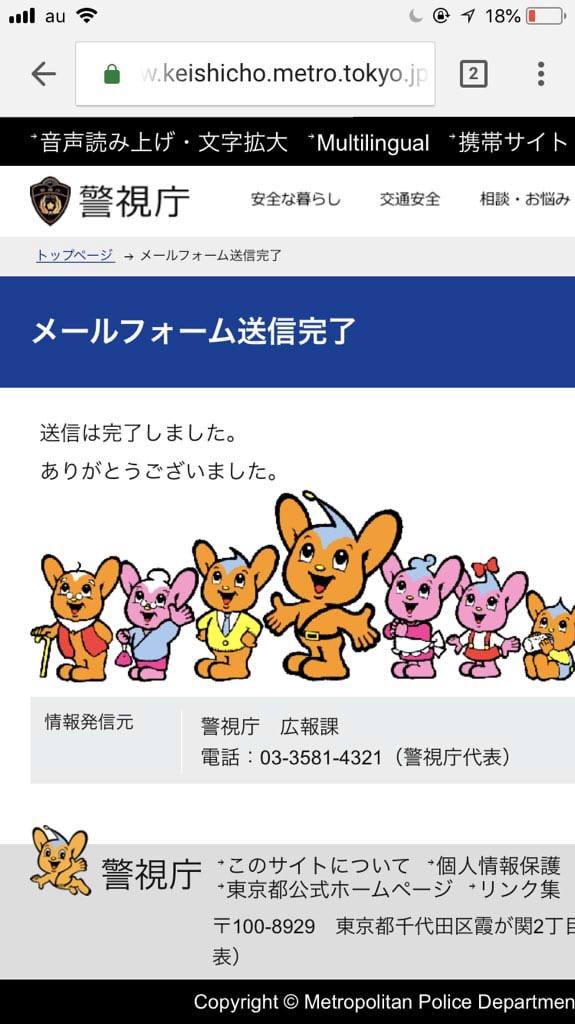
Task: Click the large central Pipo-kun mascot image
Action: [x=327, y=586]
